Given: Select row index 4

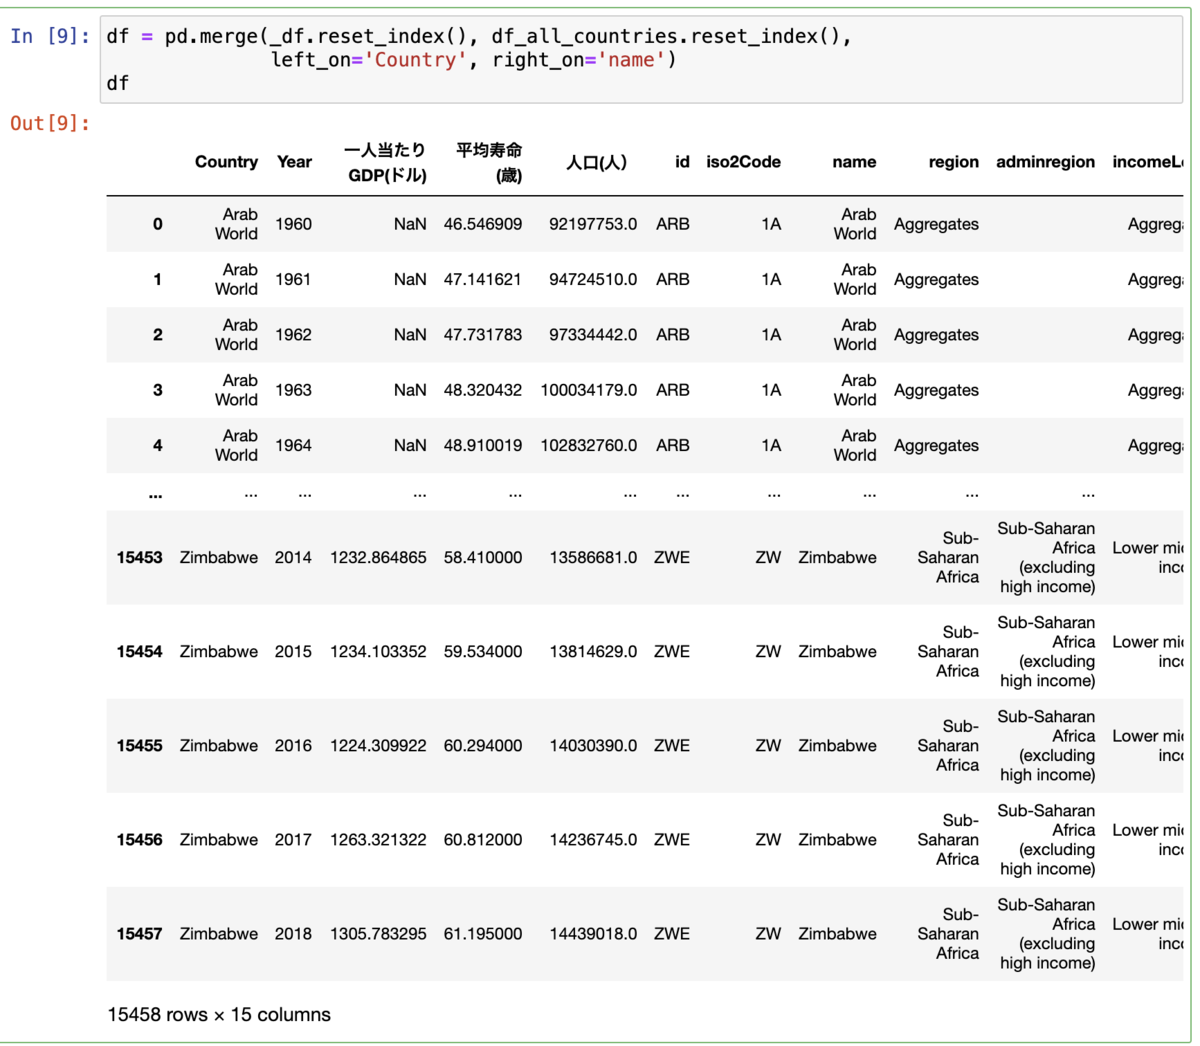Looking at the screenshot, I should coord(157,446).
